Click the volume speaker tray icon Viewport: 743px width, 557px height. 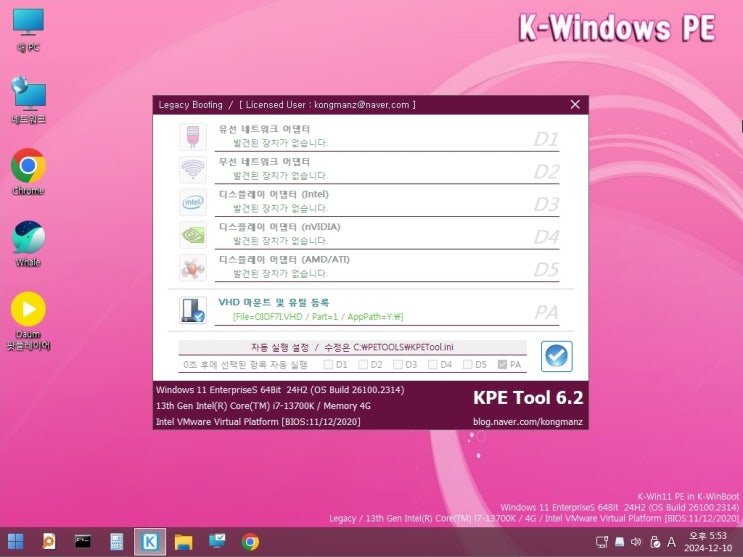tap(636, 542)
